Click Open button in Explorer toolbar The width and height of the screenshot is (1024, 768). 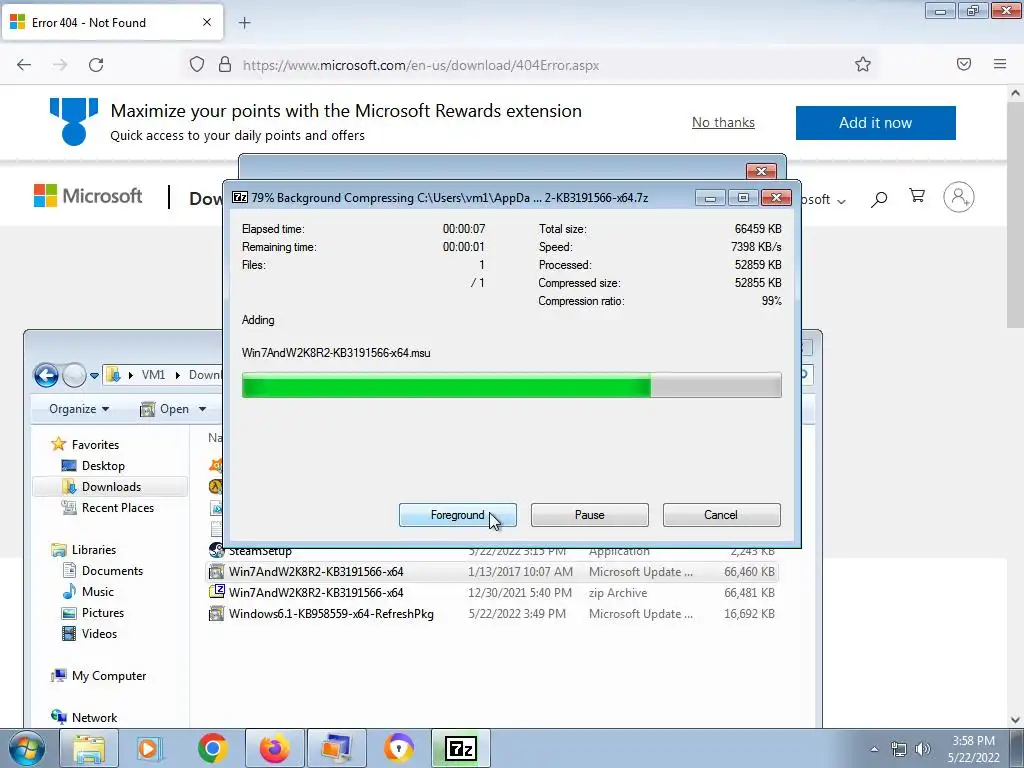coord(167,409)
